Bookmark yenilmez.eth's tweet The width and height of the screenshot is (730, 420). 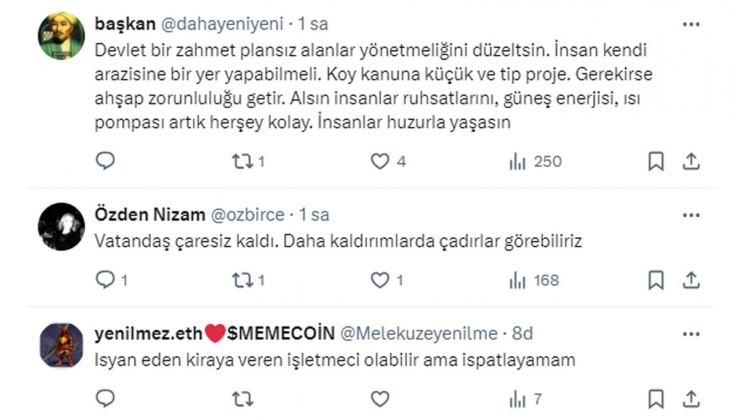click(x=656, y=398)
